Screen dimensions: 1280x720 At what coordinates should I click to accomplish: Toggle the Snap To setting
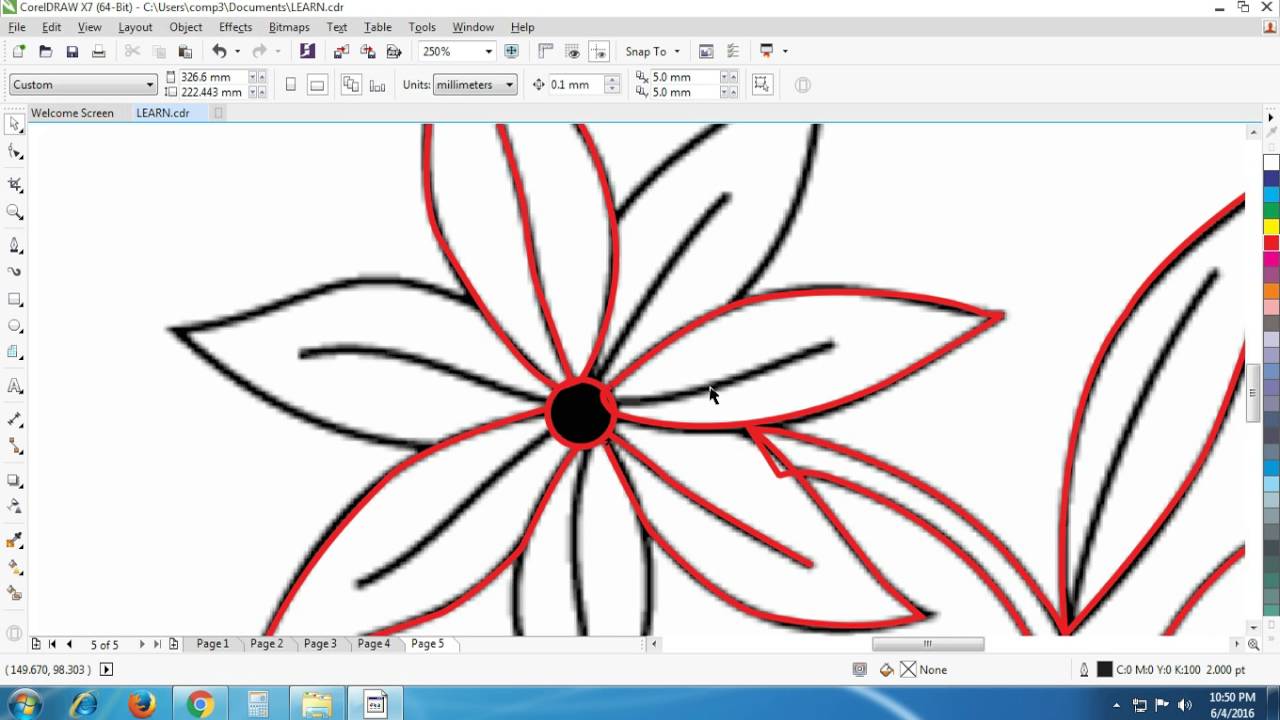tap(648, 51)
